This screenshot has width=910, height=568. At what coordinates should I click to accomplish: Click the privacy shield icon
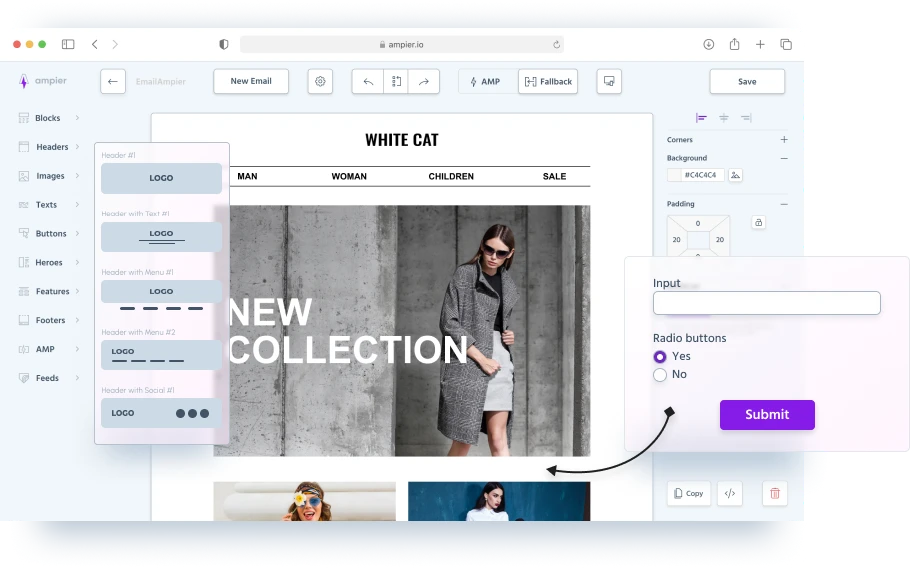(223, 44)
